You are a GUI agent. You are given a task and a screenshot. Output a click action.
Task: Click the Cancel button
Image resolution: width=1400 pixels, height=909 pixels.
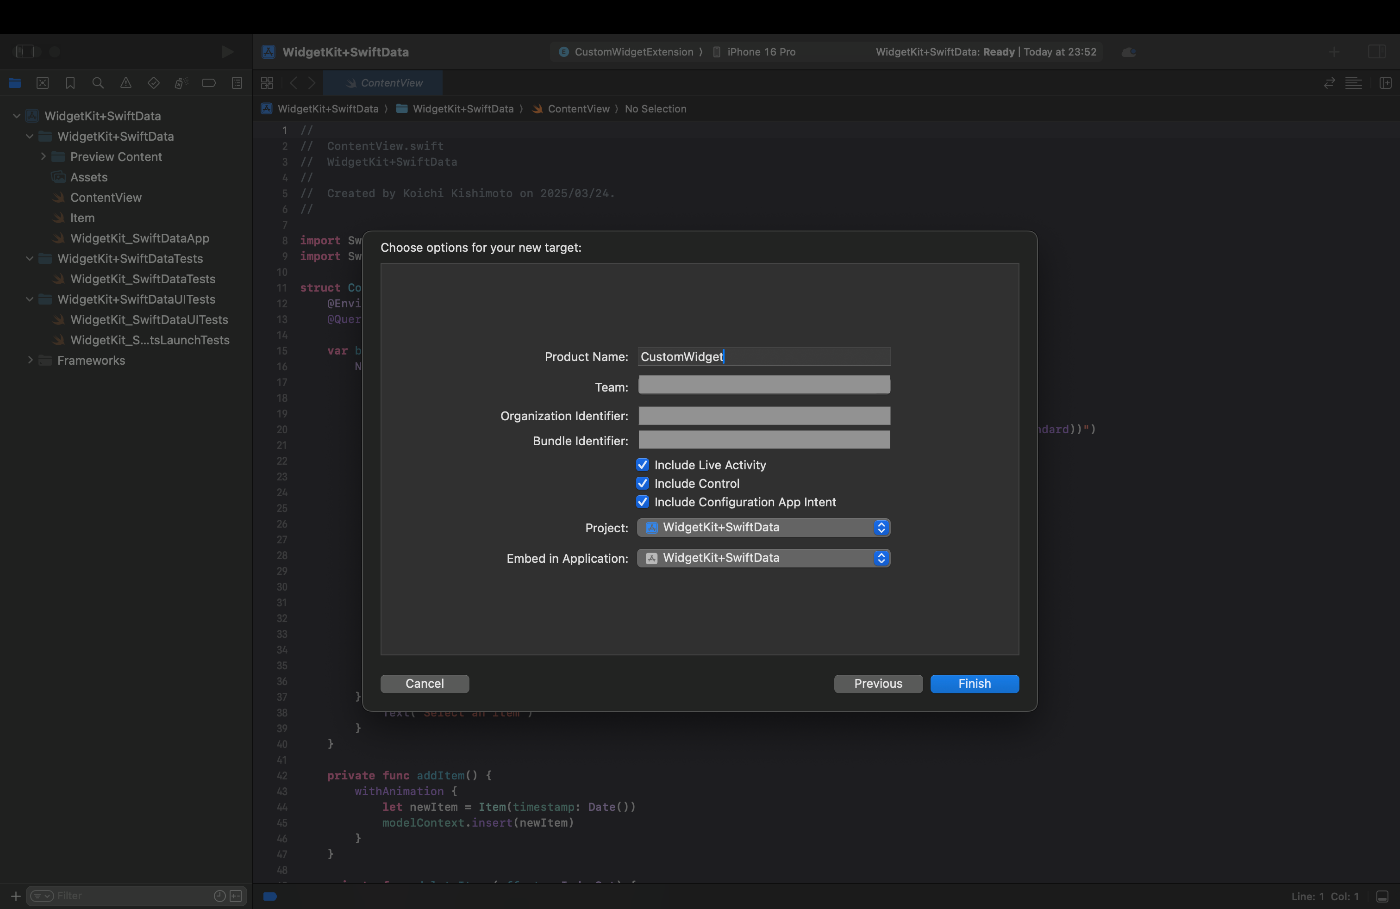point(425,684)
